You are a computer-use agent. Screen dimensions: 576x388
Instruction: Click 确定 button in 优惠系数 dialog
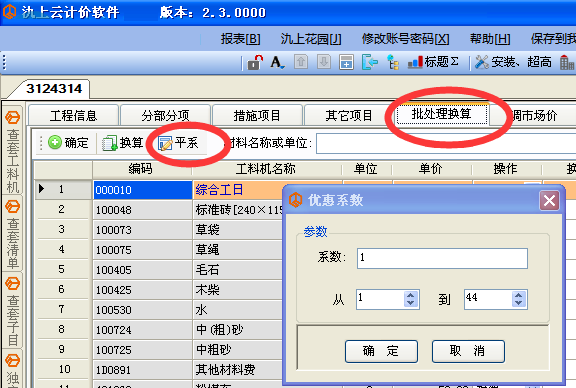point(381,351)
